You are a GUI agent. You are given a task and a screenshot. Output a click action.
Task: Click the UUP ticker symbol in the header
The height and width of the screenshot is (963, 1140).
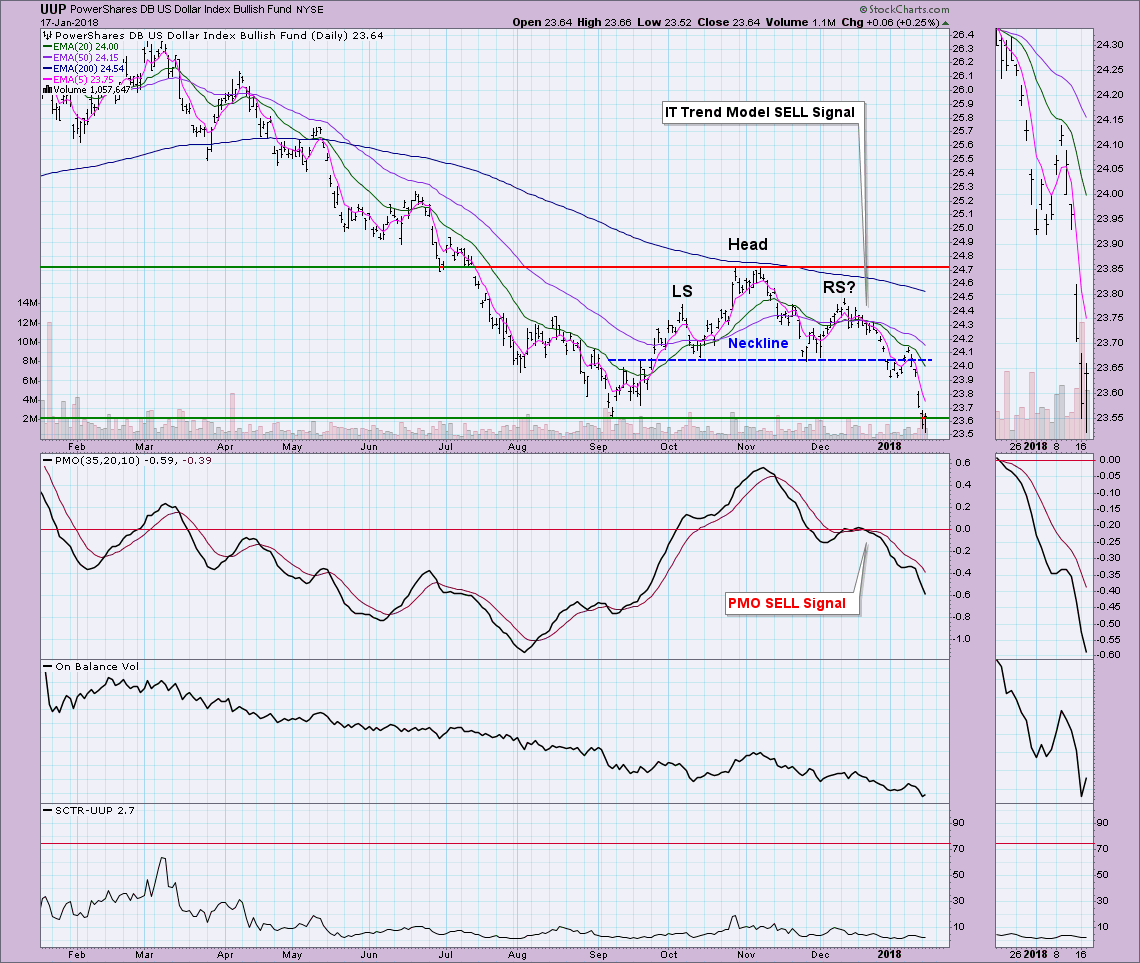pos(53,9)
